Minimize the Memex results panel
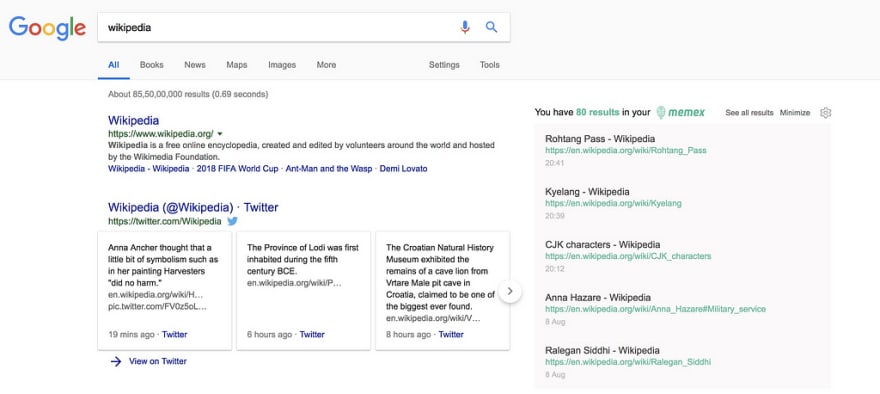Viewport: 880px width, 394px height. [795, 113]
